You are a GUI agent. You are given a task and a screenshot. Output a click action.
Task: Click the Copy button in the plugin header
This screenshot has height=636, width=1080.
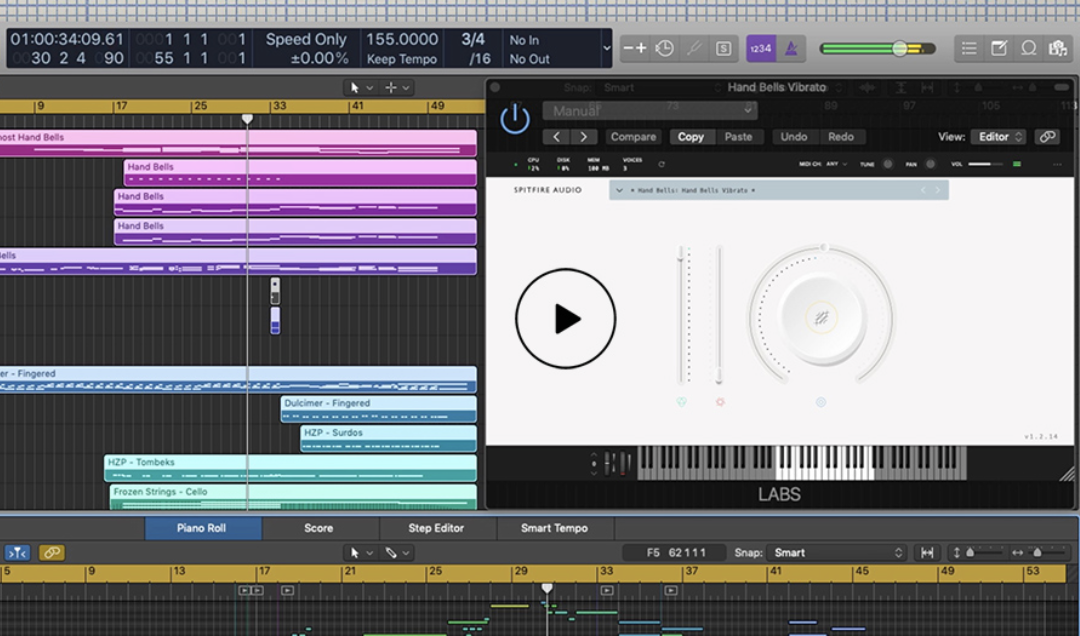691,136
